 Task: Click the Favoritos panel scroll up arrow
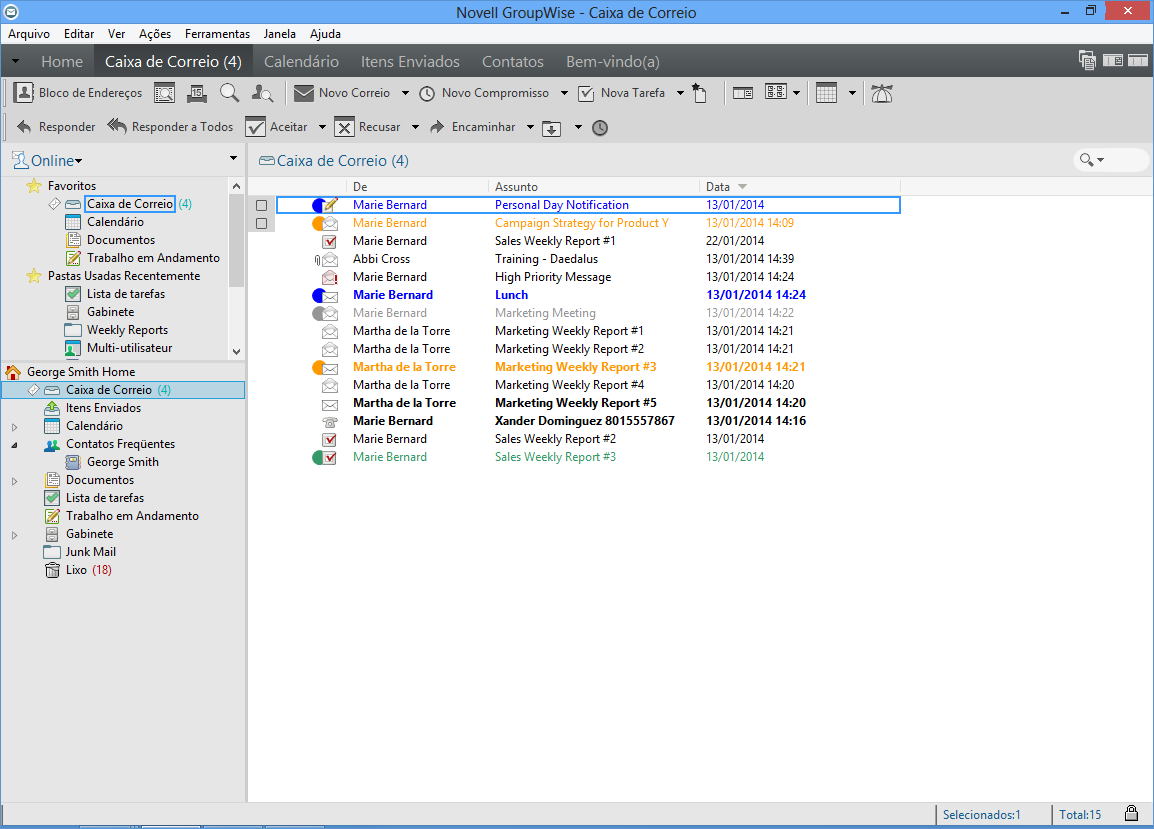(236, 186)
